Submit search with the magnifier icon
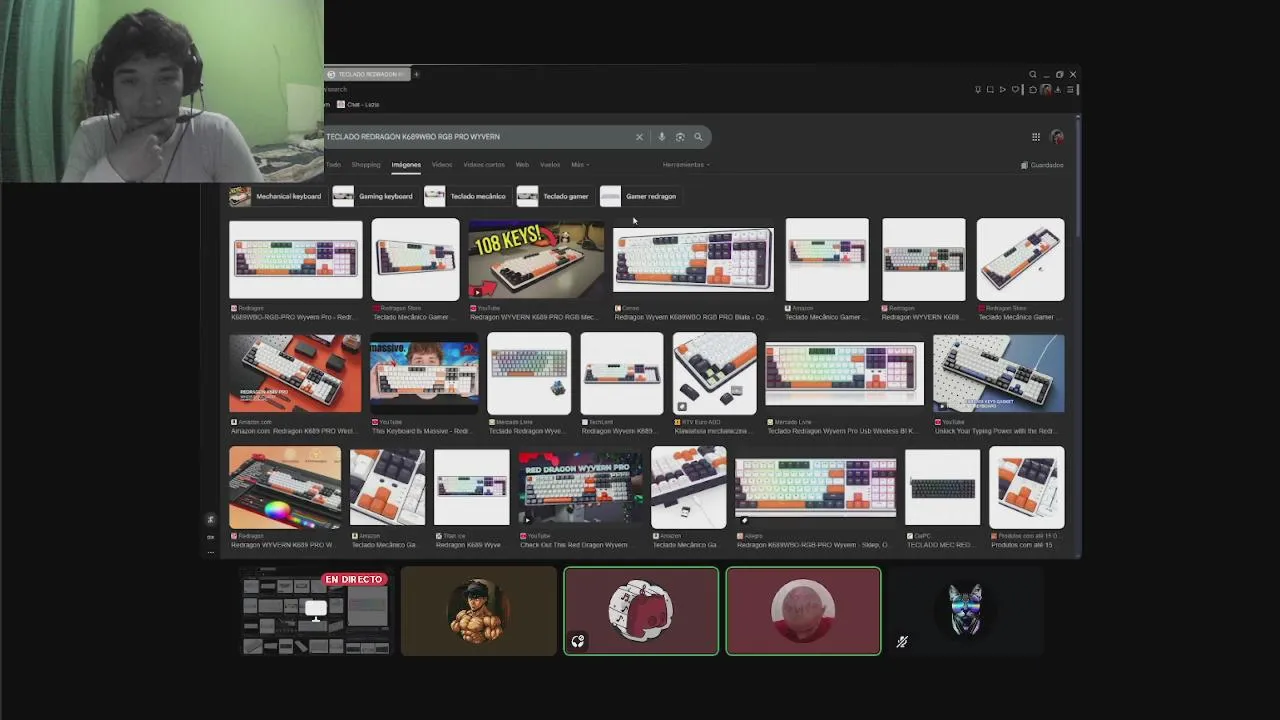The image size is (1280, 720). pyautogui.click(x=698, y=137)
